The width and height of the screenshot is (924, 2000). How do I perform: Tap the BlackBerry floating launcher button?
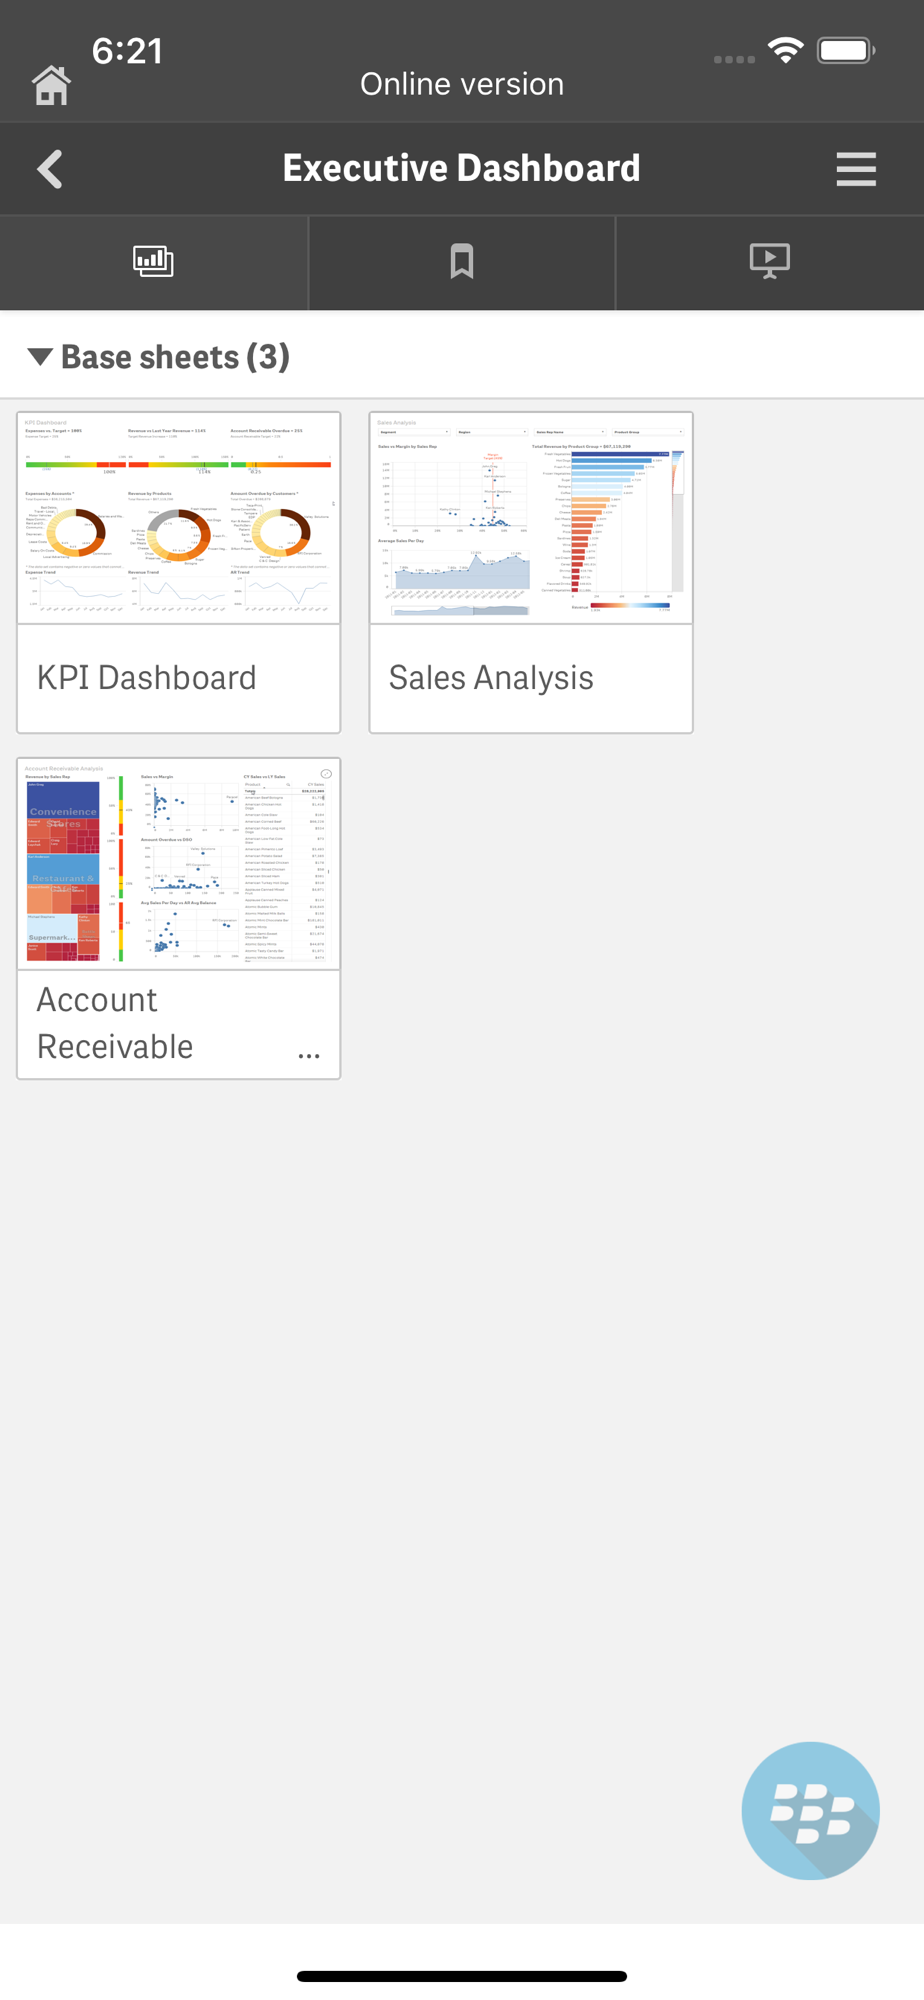[810, 1811]
